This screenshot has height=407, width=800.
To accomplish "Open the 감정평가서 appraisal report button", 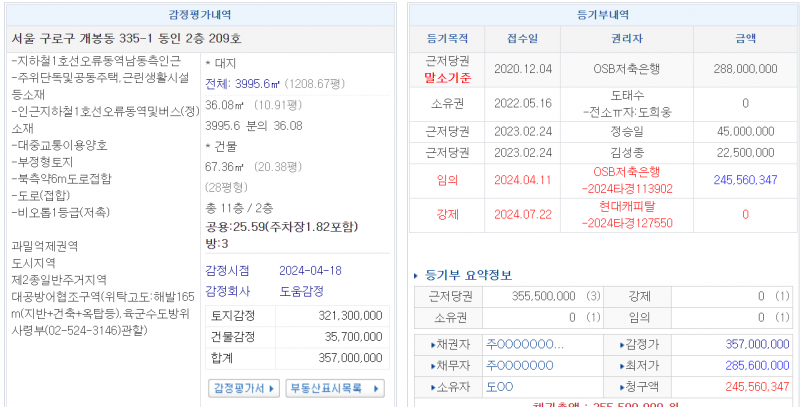I will pos(238,387).
